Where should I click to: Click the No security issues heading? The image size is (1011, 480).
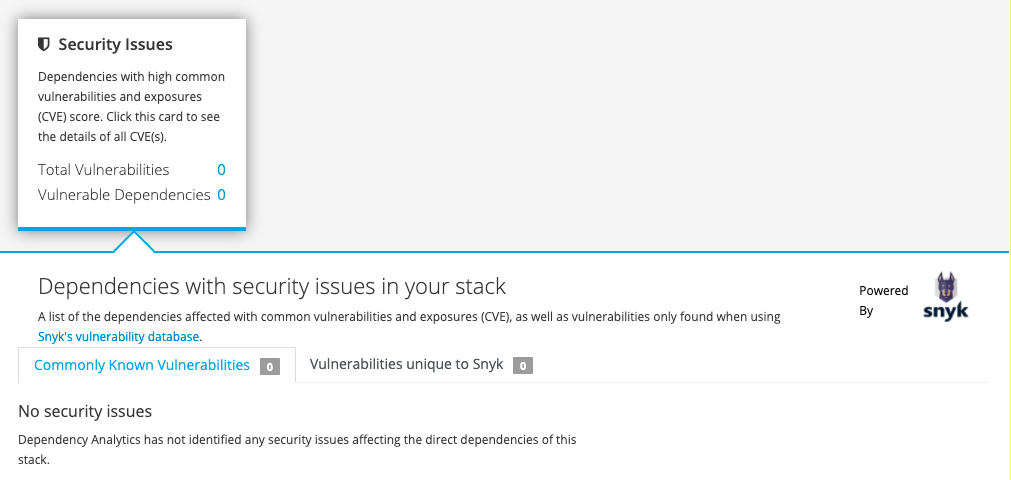tap(85, 411)
